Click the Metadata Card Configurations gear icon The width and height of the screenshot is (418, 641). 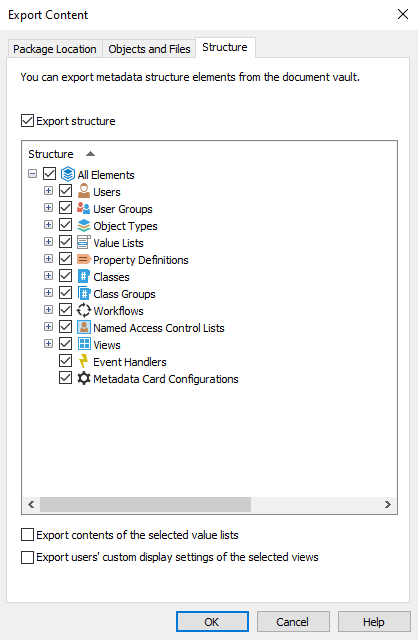click(x=84, y=379)
